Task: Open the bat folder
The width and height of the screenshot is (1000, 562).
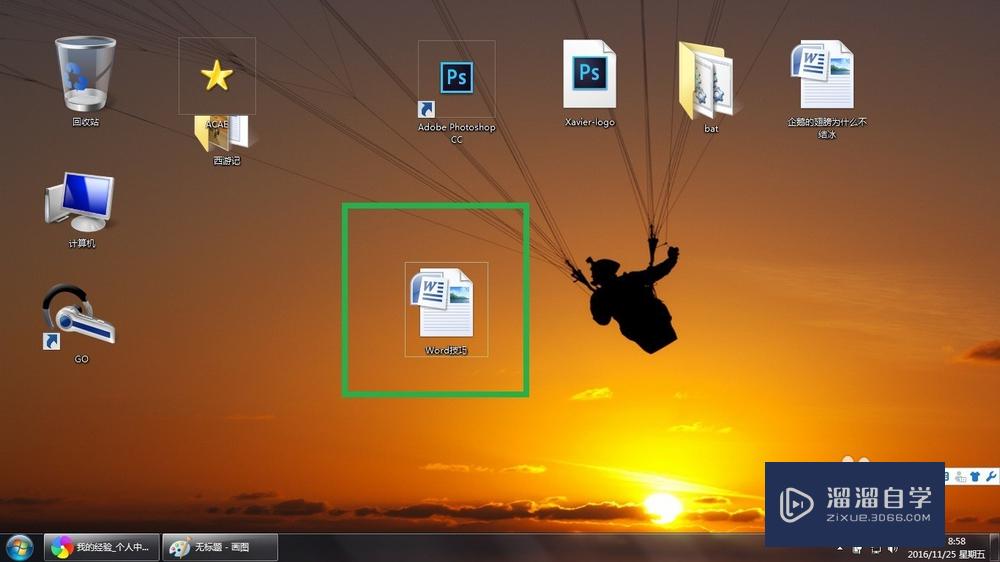Action: click(710, 80)
